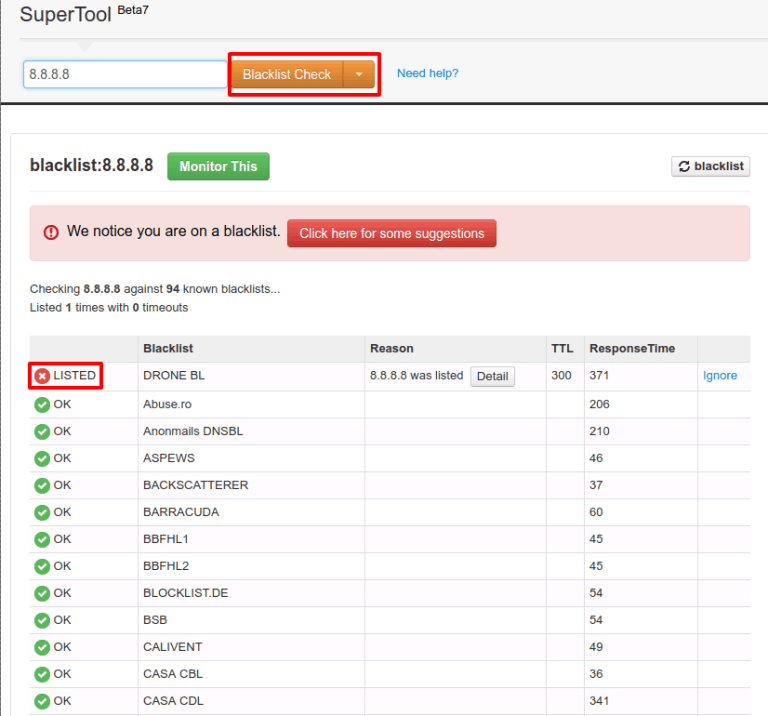Image resolution: width=768 pixels, height=716 pixels.
Task: Click the response time value 371
Action: click(599, 376)
